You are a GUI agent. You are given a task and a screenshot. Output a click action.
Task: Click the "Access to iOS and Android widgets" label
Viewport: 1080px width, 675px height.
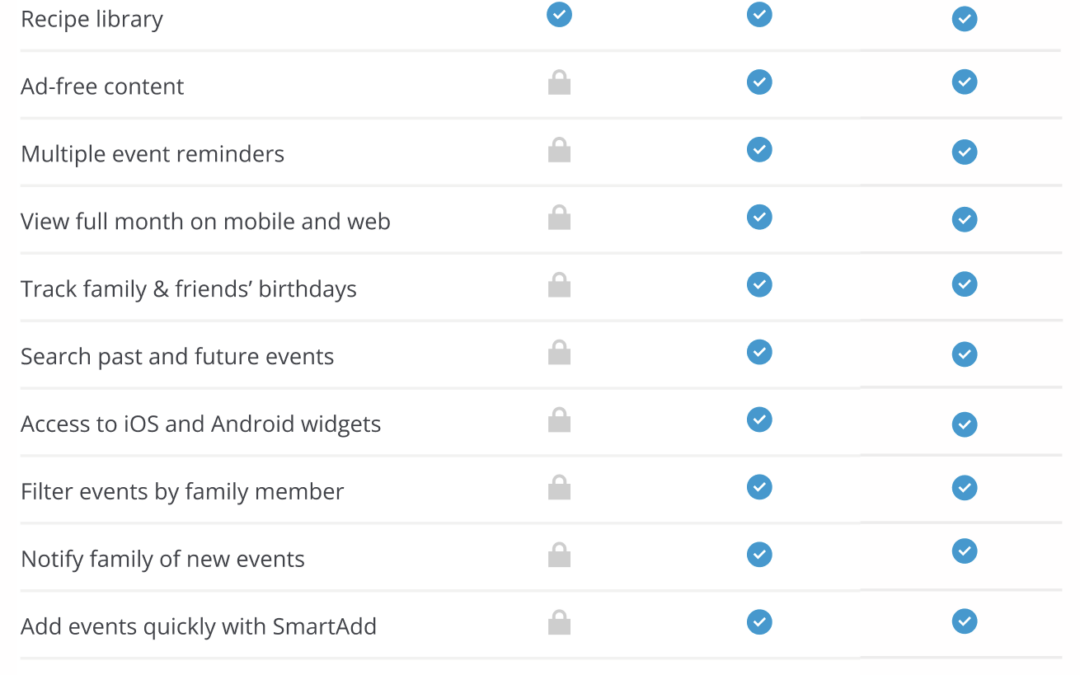coord(201,424)
